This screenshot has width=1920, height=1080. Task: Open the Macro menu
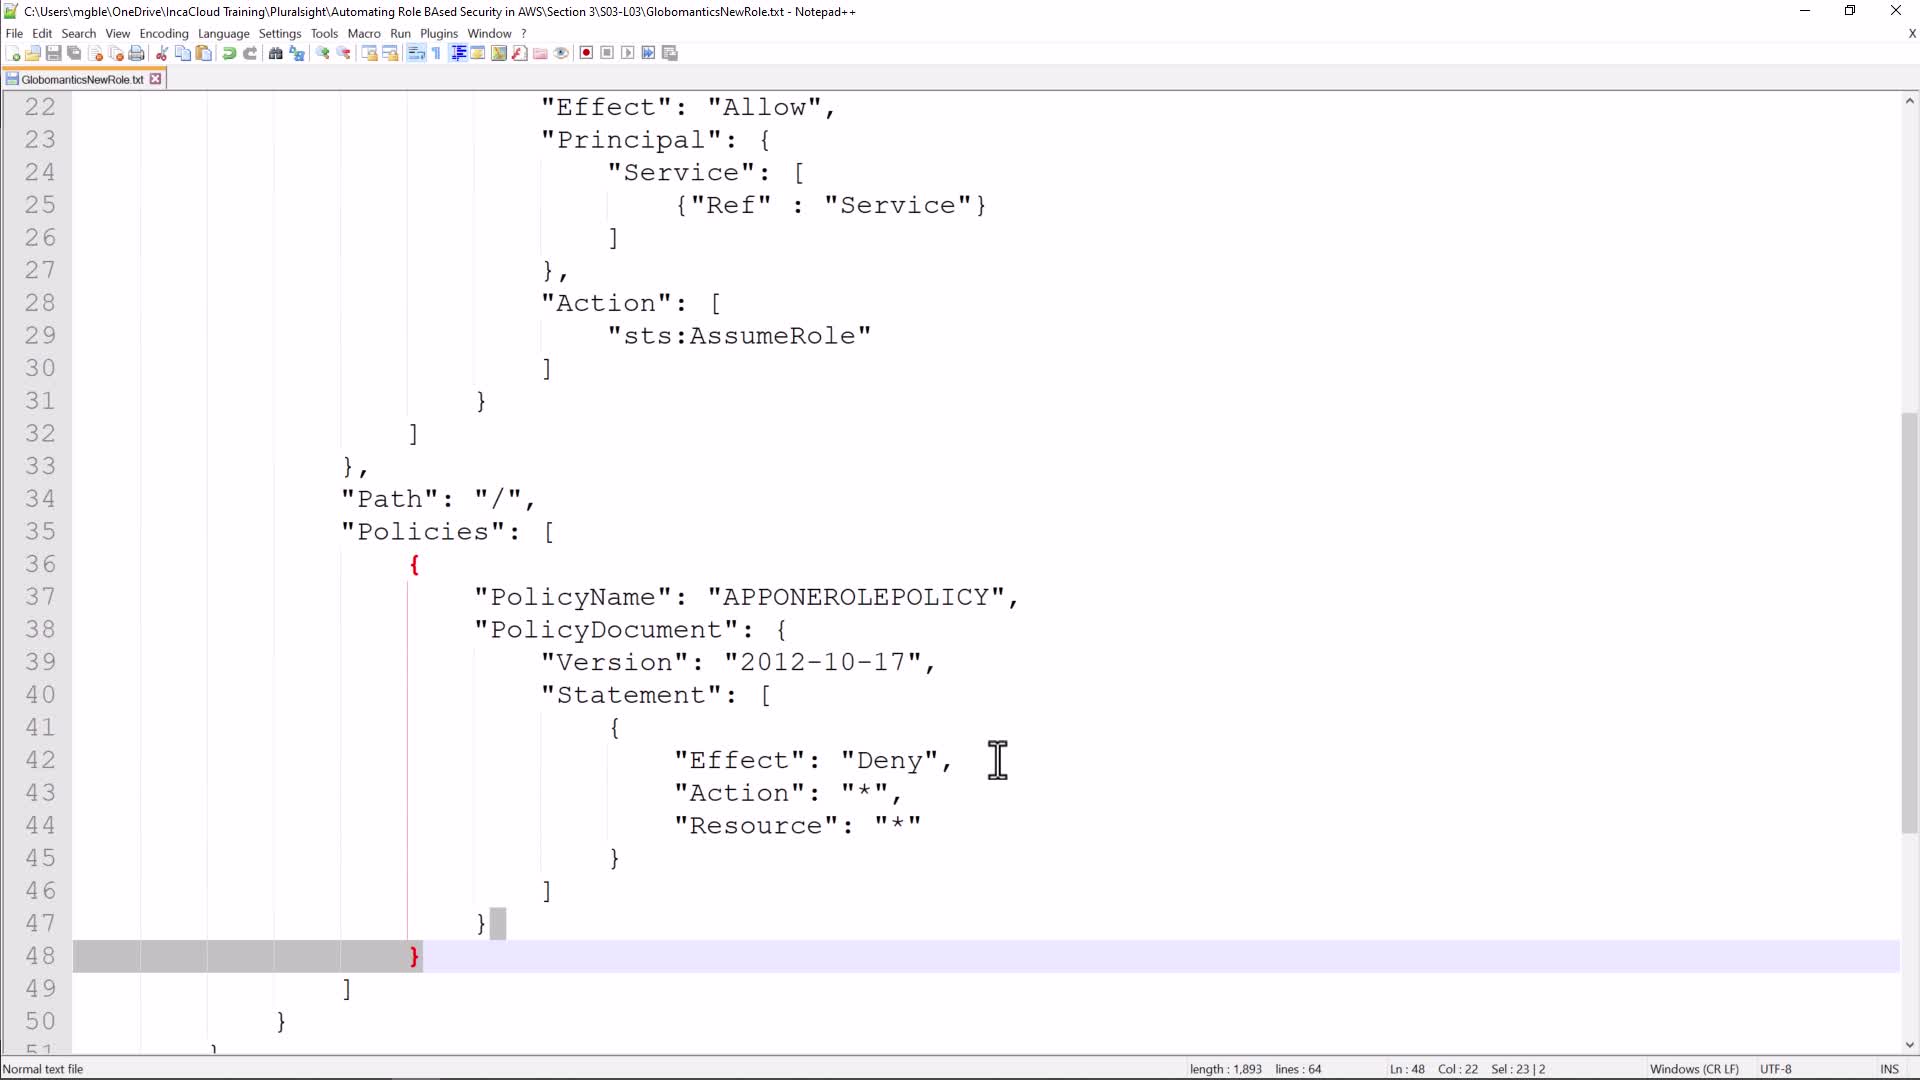click(x=364, y=33)
